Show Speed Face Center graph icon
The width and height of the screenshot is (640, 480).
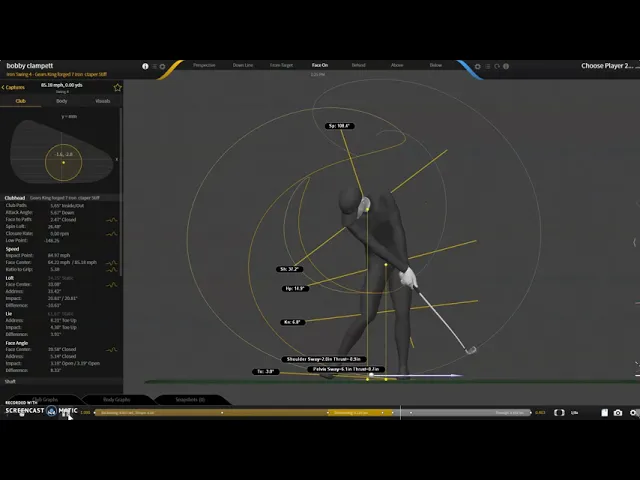[x=112, y=263]
